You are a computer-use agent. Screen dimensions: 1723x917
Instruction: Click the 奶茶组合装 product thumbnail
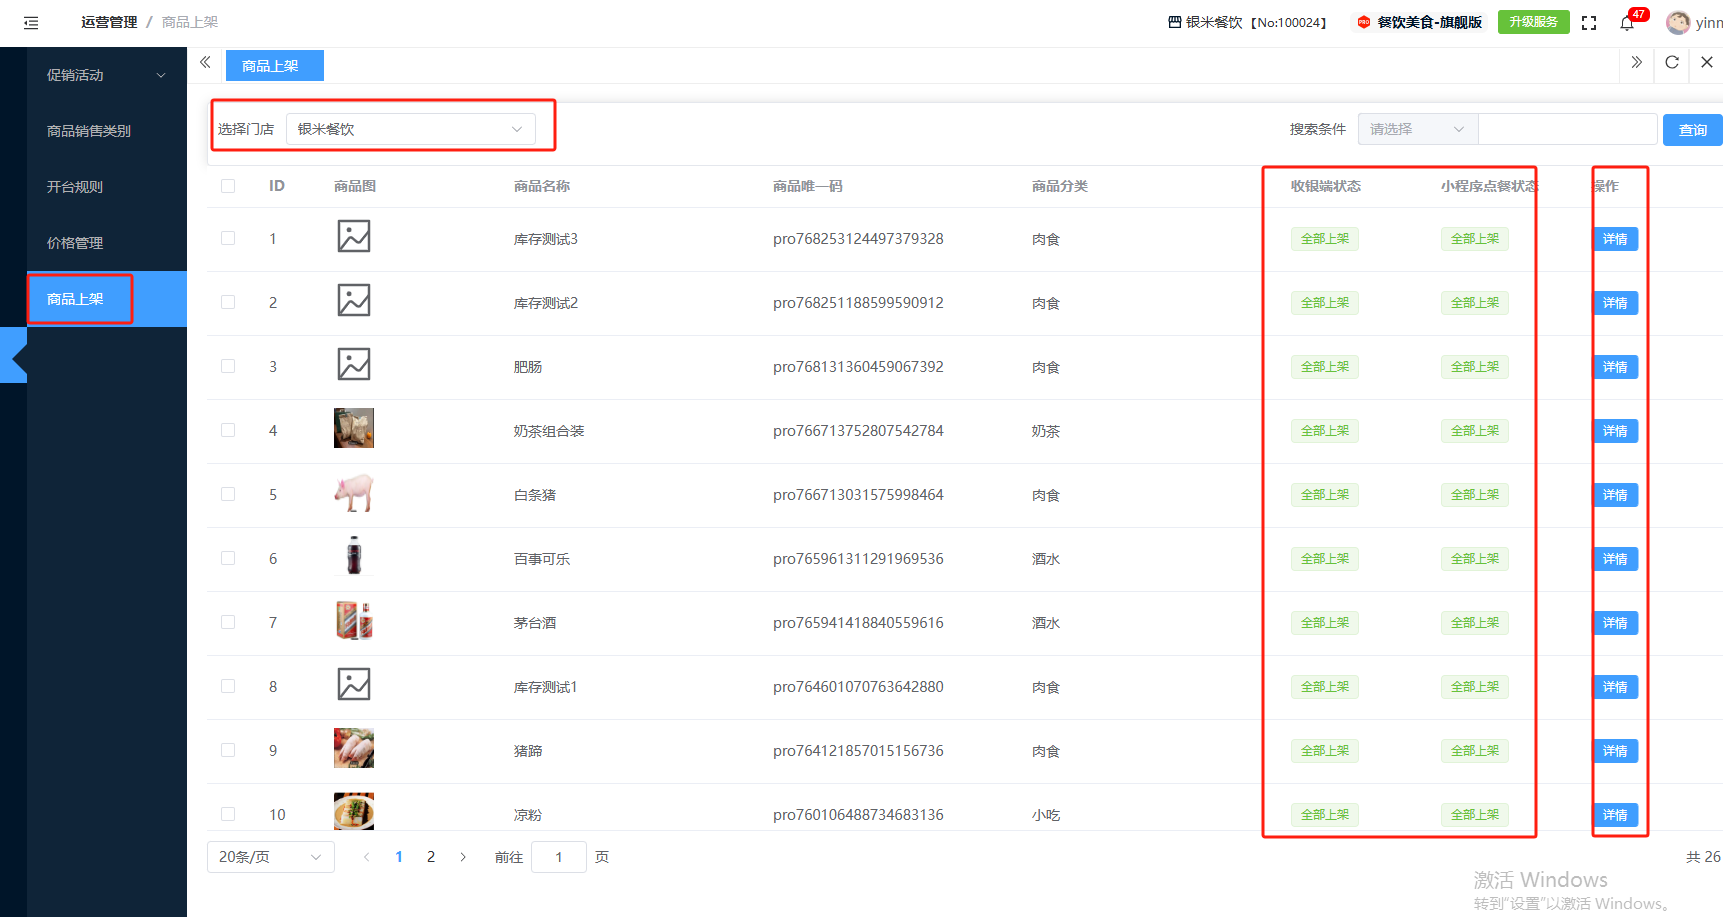point(354,429)
